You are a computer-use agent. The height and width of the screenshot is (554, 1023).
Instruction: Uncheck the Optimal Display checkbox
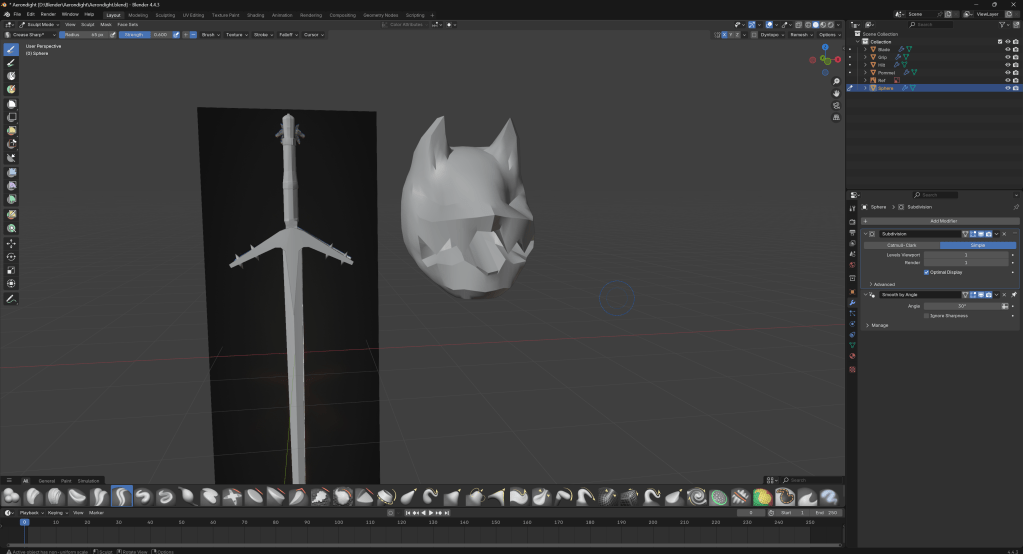click(x=926, y=272)
